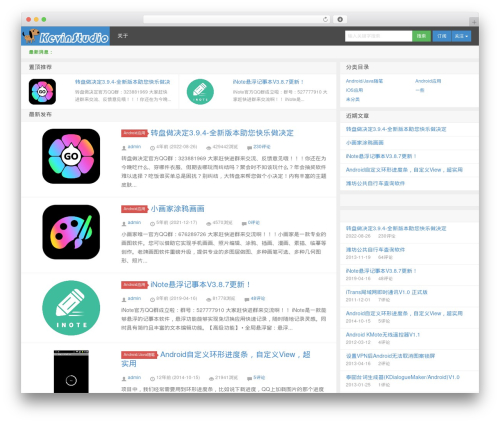Viewport: 500px width, 423px height.
Task: Open category 一般 in 分类目录
Action: click(420, 90)
